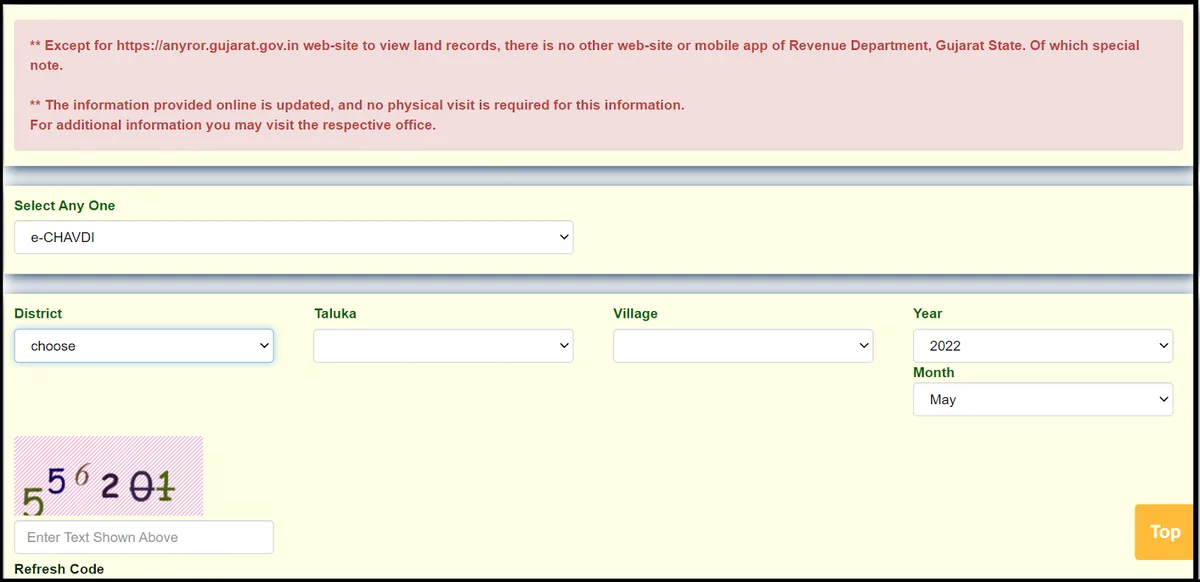Image resolution: width=1200 pixels, height=582 pixels.
Task: Click the Village field label
Action: [x=635, y=314]
